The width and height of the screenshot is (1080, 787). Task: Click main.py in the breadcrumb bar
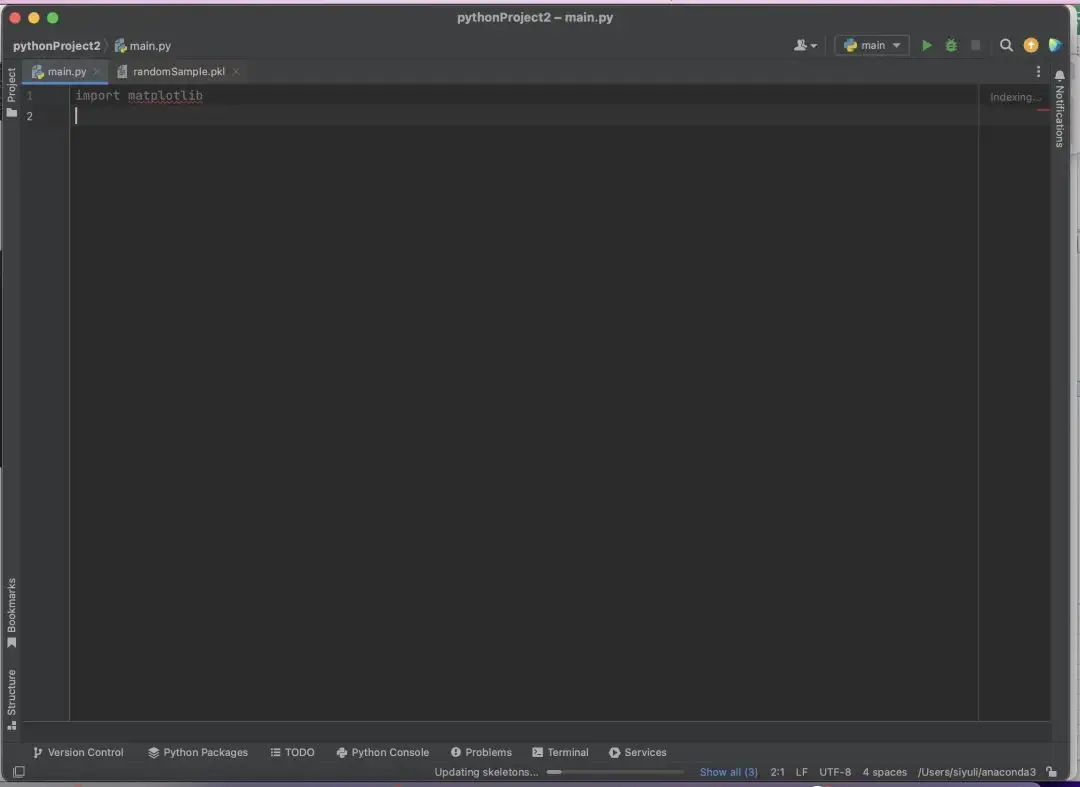coord(143,45)
